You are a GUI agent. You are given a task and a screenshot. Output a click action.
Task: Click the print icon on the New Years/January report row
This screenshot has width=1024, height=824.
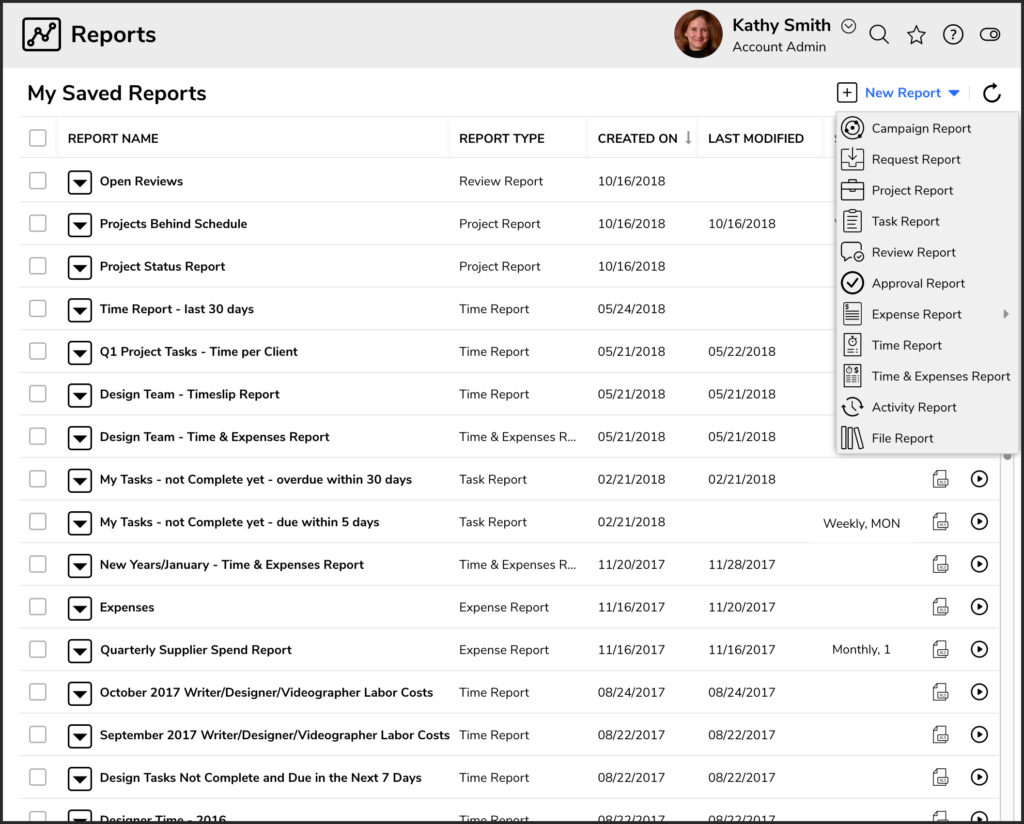[x=941, y=563]
